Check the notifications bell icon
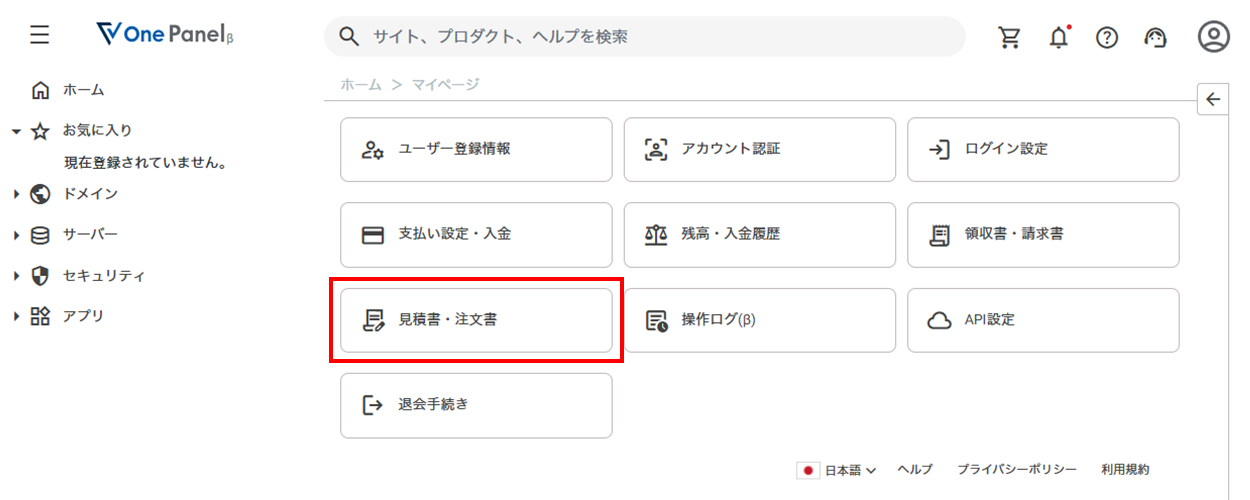This screenshot has height=500, width=1250. click(1059, 37)
